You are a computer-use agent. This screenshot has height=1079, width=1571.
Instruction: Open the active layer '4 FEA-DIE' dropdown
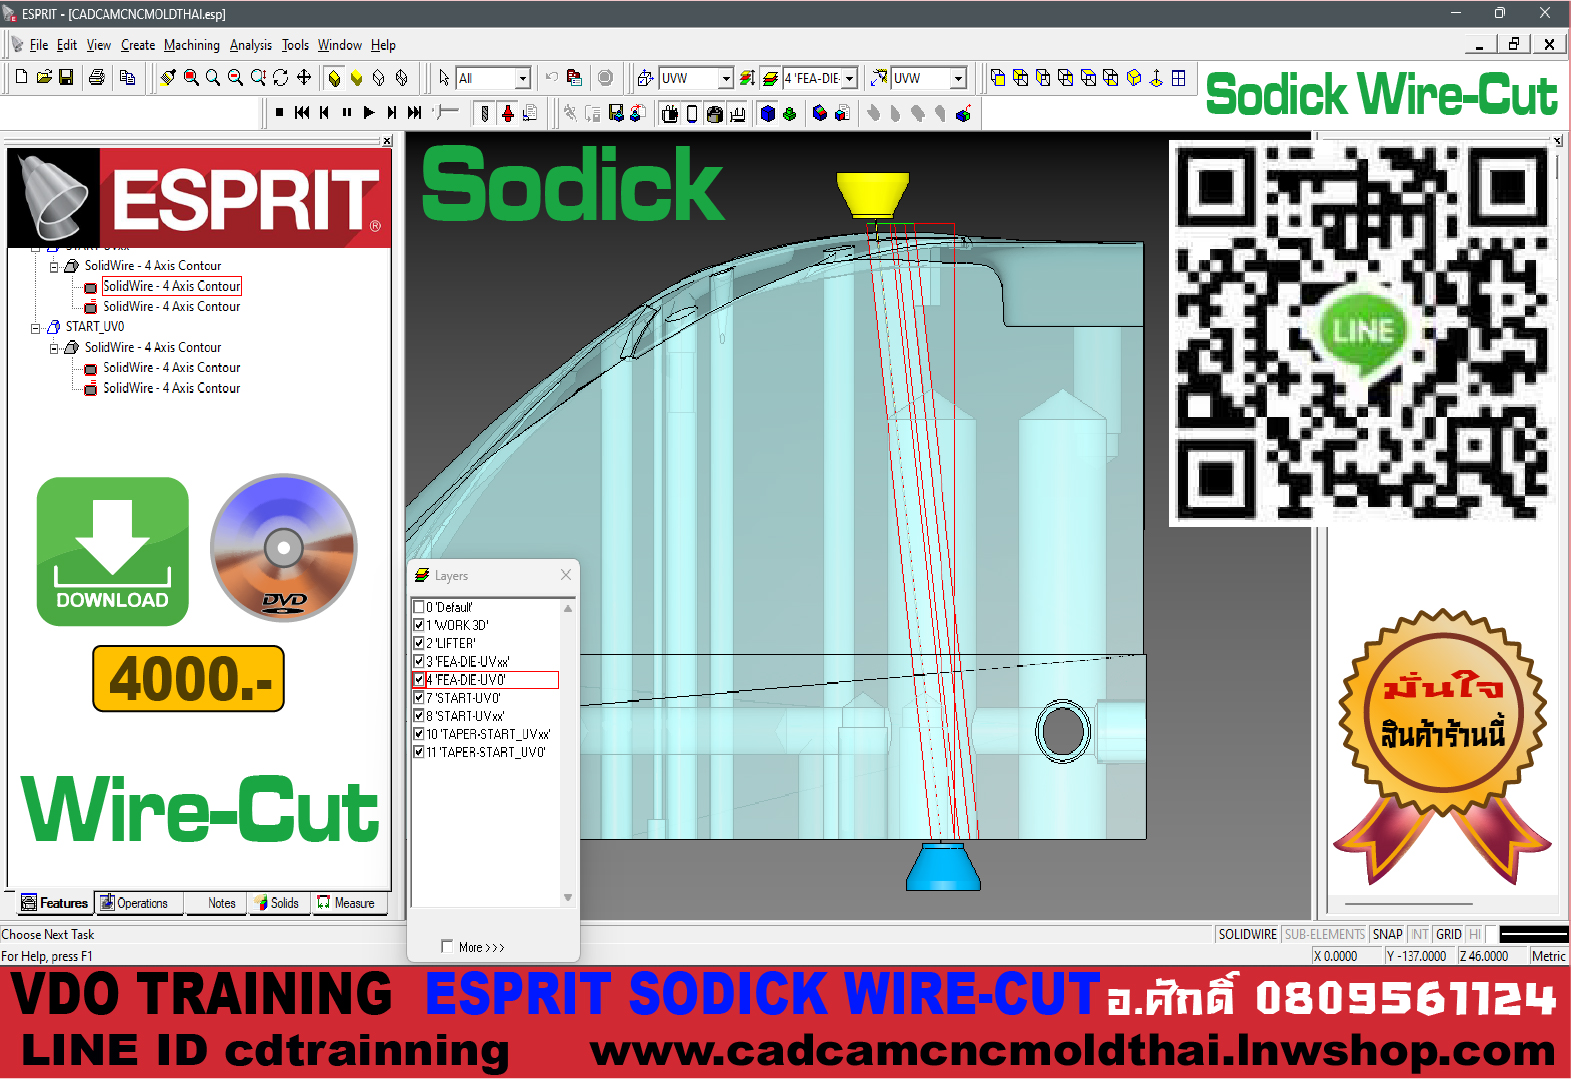pyautogui.click(x=849, y=78)
